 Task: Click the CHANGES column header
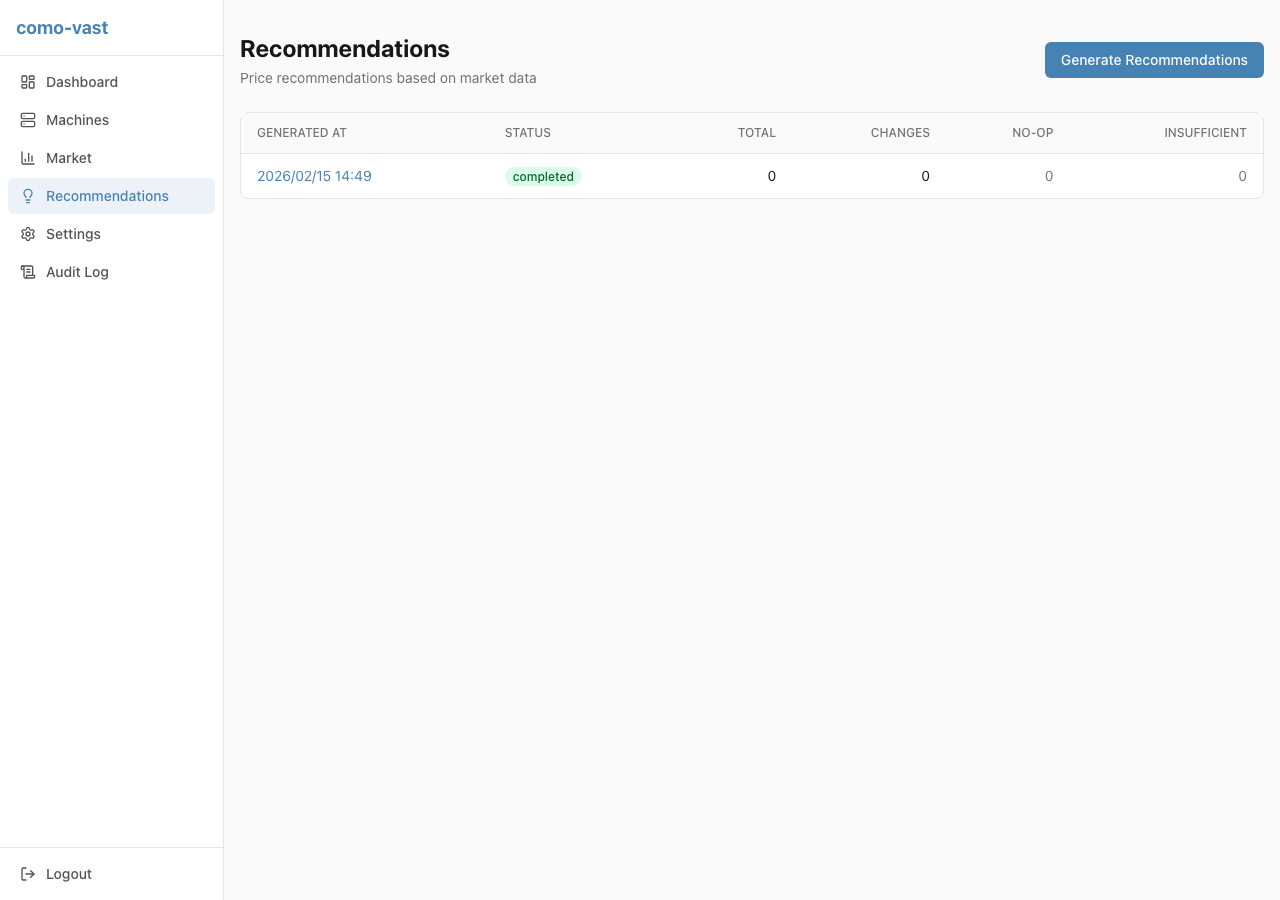(x=900, y=133)
